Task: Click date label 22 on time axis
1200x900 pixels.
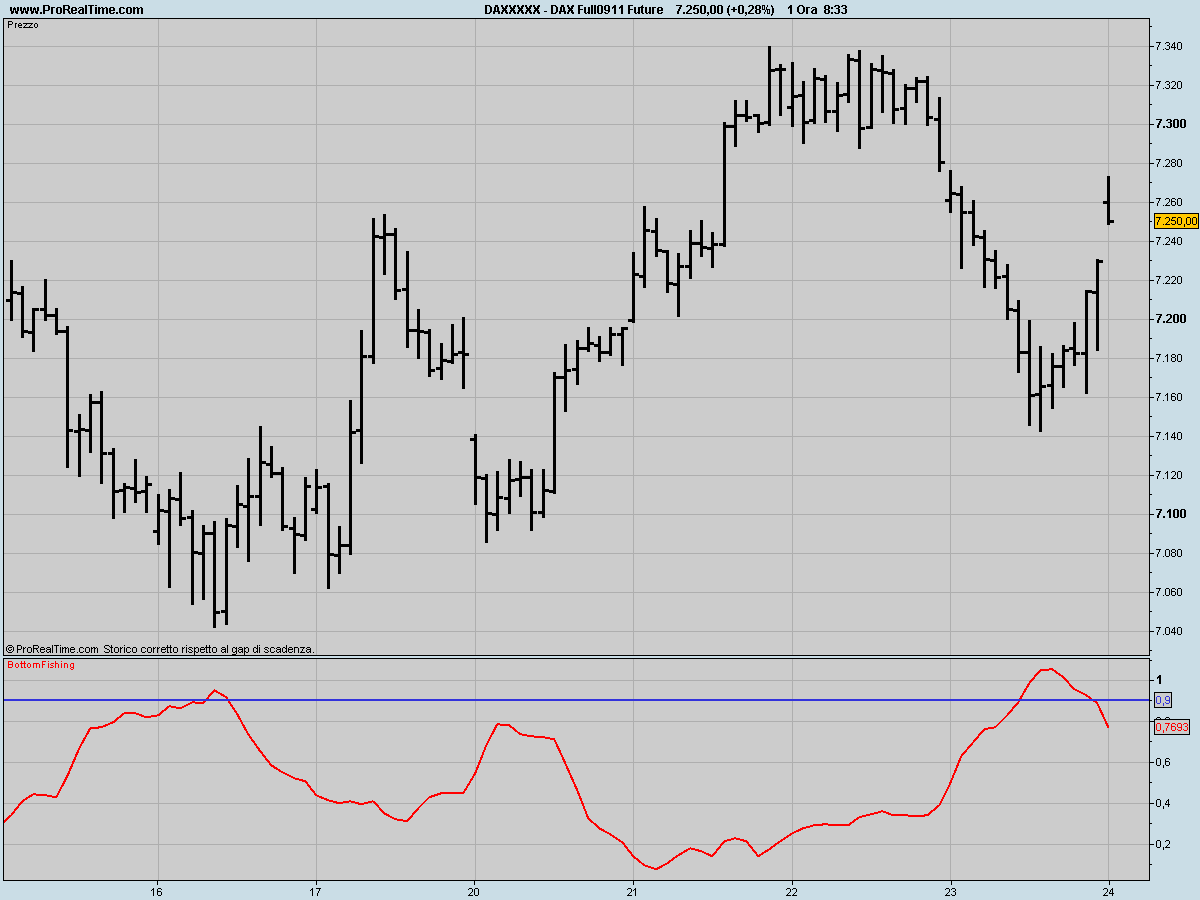Action: pyautogui.click(x=792, y=890)
